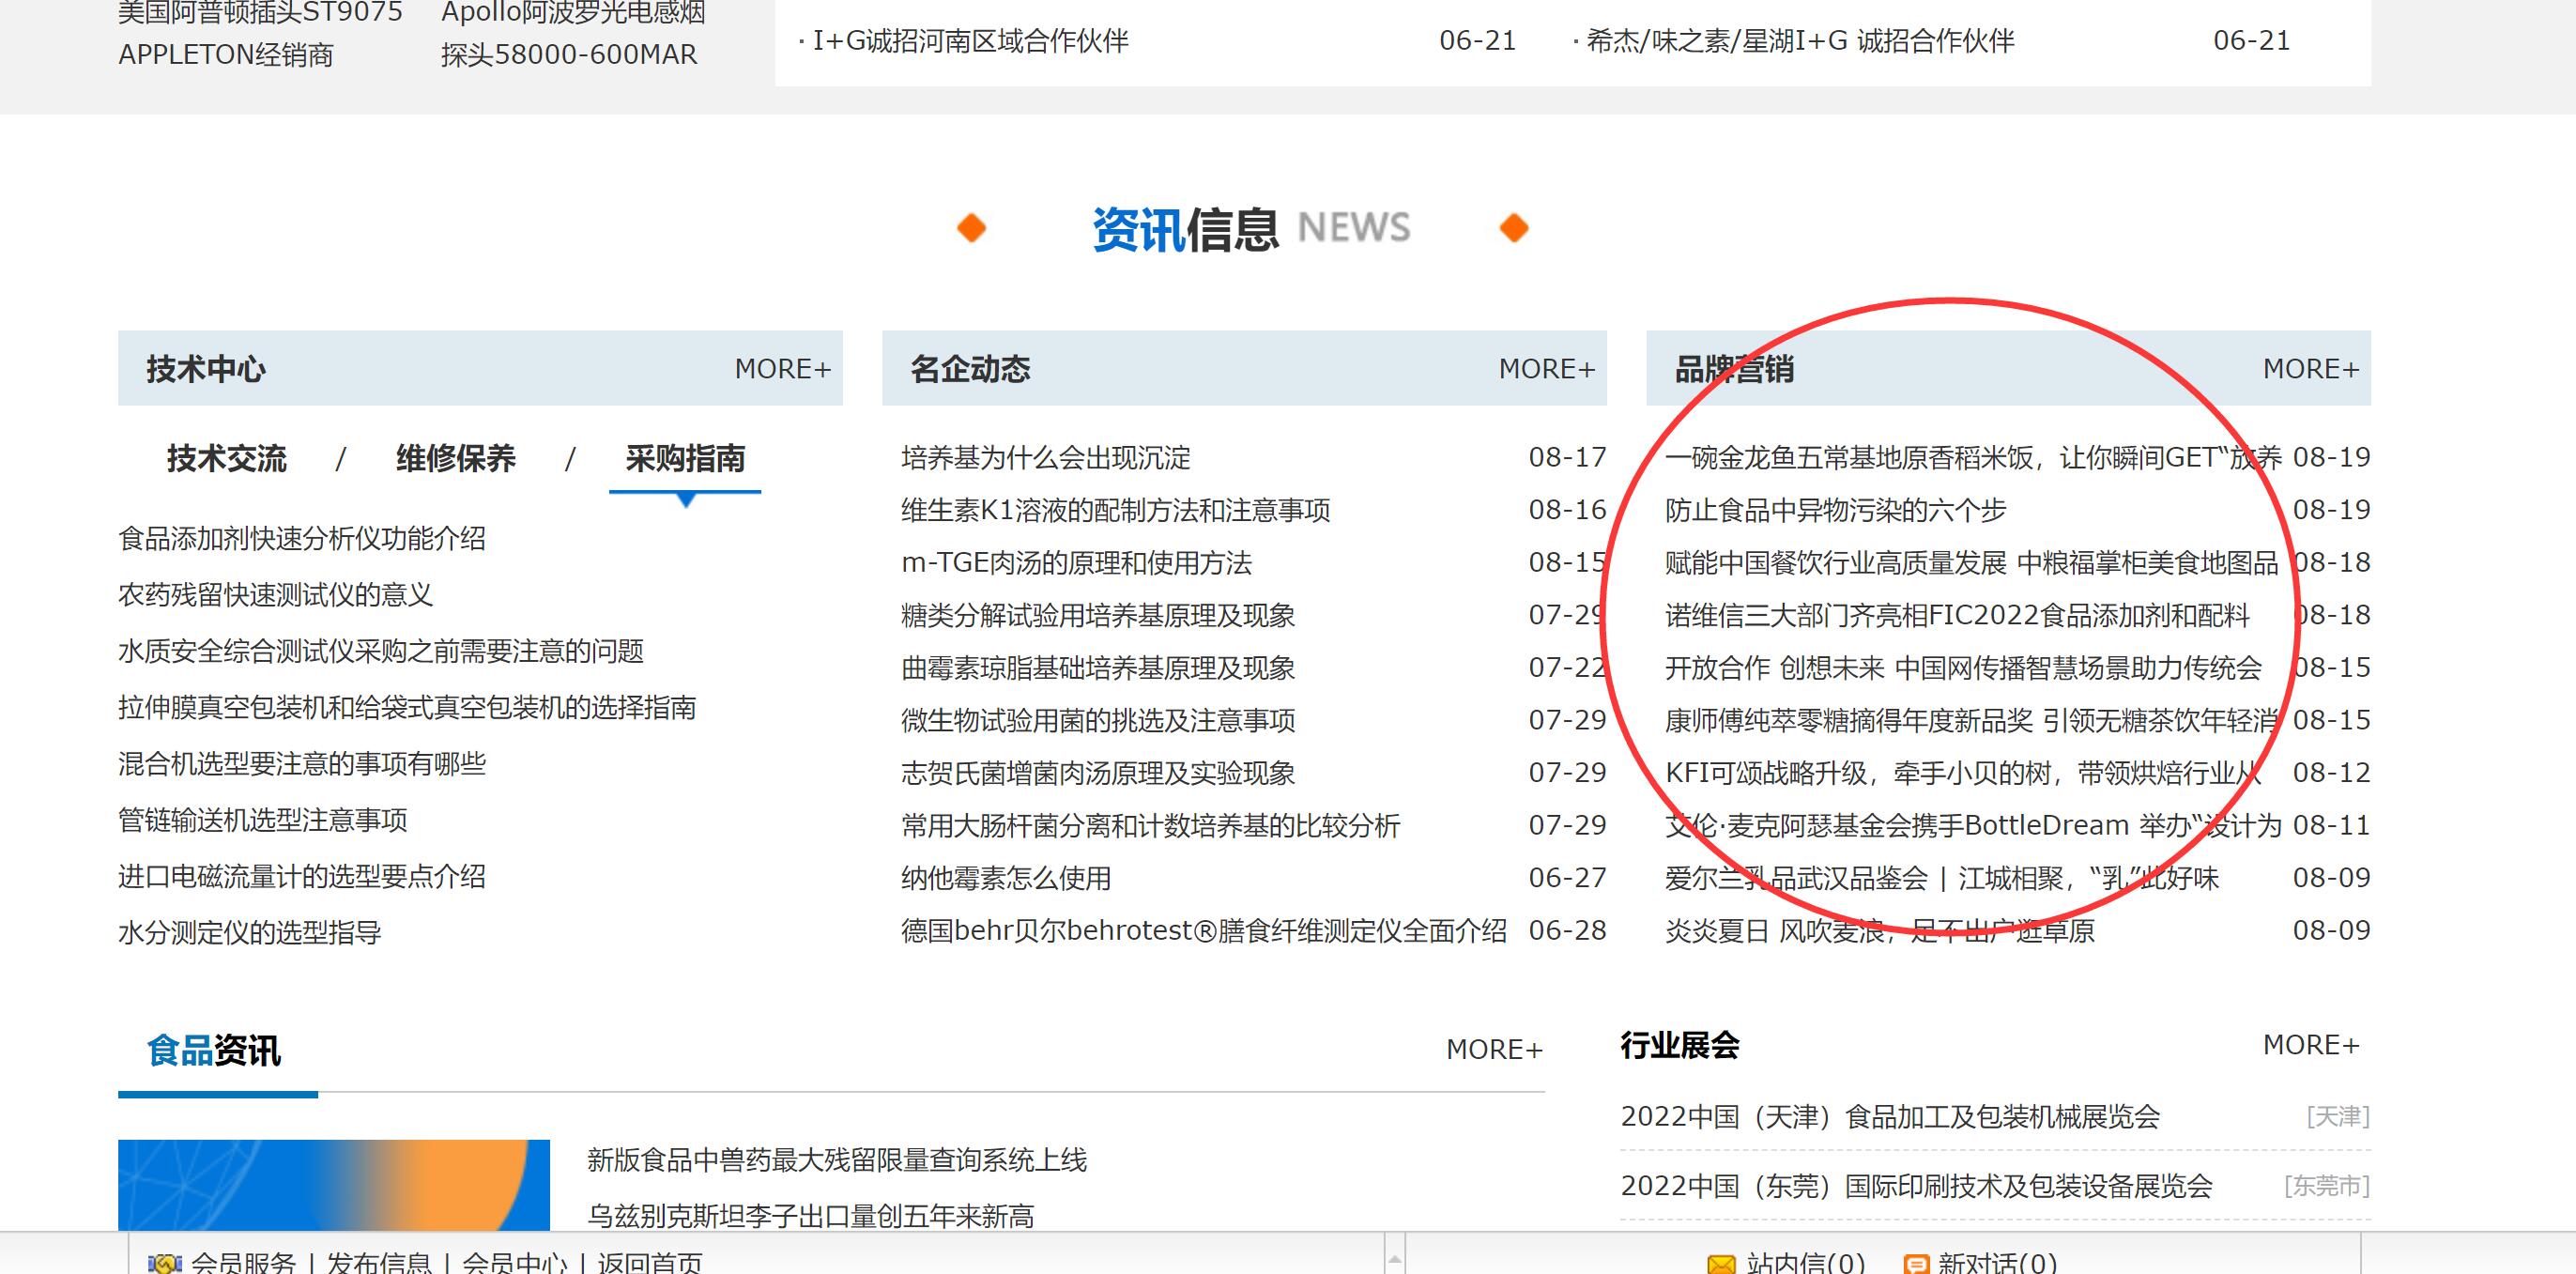Open 新版食品中兽药最大残留限量查询系统上线
The height and width of the screenshot is (1274, 2576).
[x=837, y=1160]
